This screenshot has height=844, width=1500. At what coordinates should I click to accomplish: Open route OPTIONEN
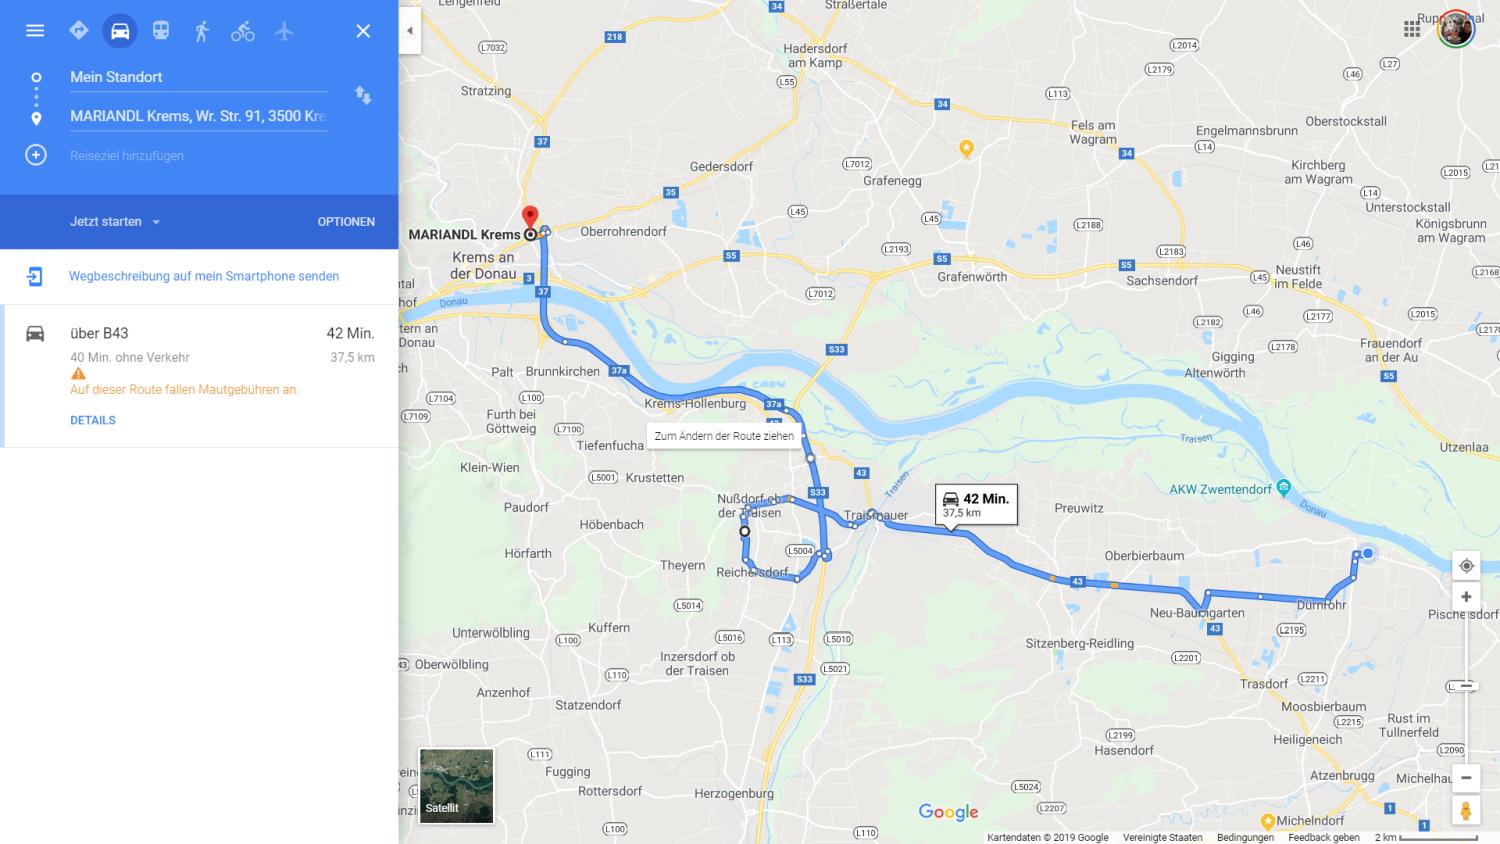tap(346, 222)
